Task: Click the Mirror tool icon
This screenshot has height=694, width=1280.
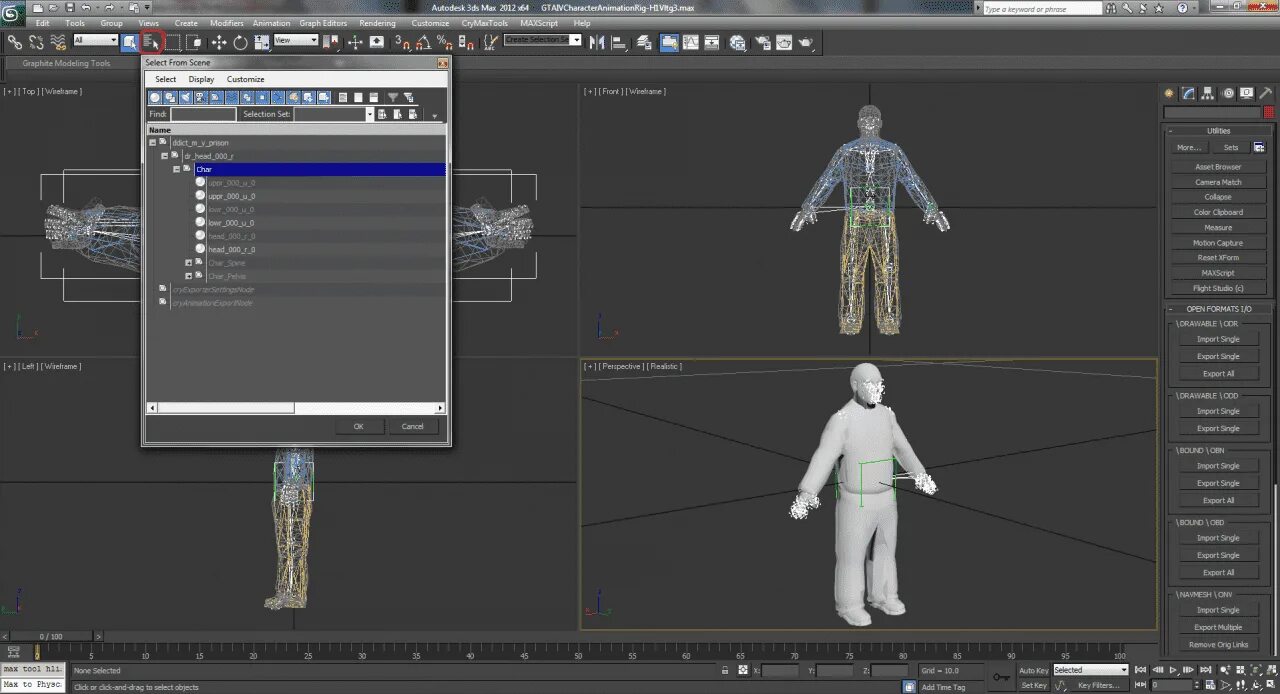Action: 595,42
